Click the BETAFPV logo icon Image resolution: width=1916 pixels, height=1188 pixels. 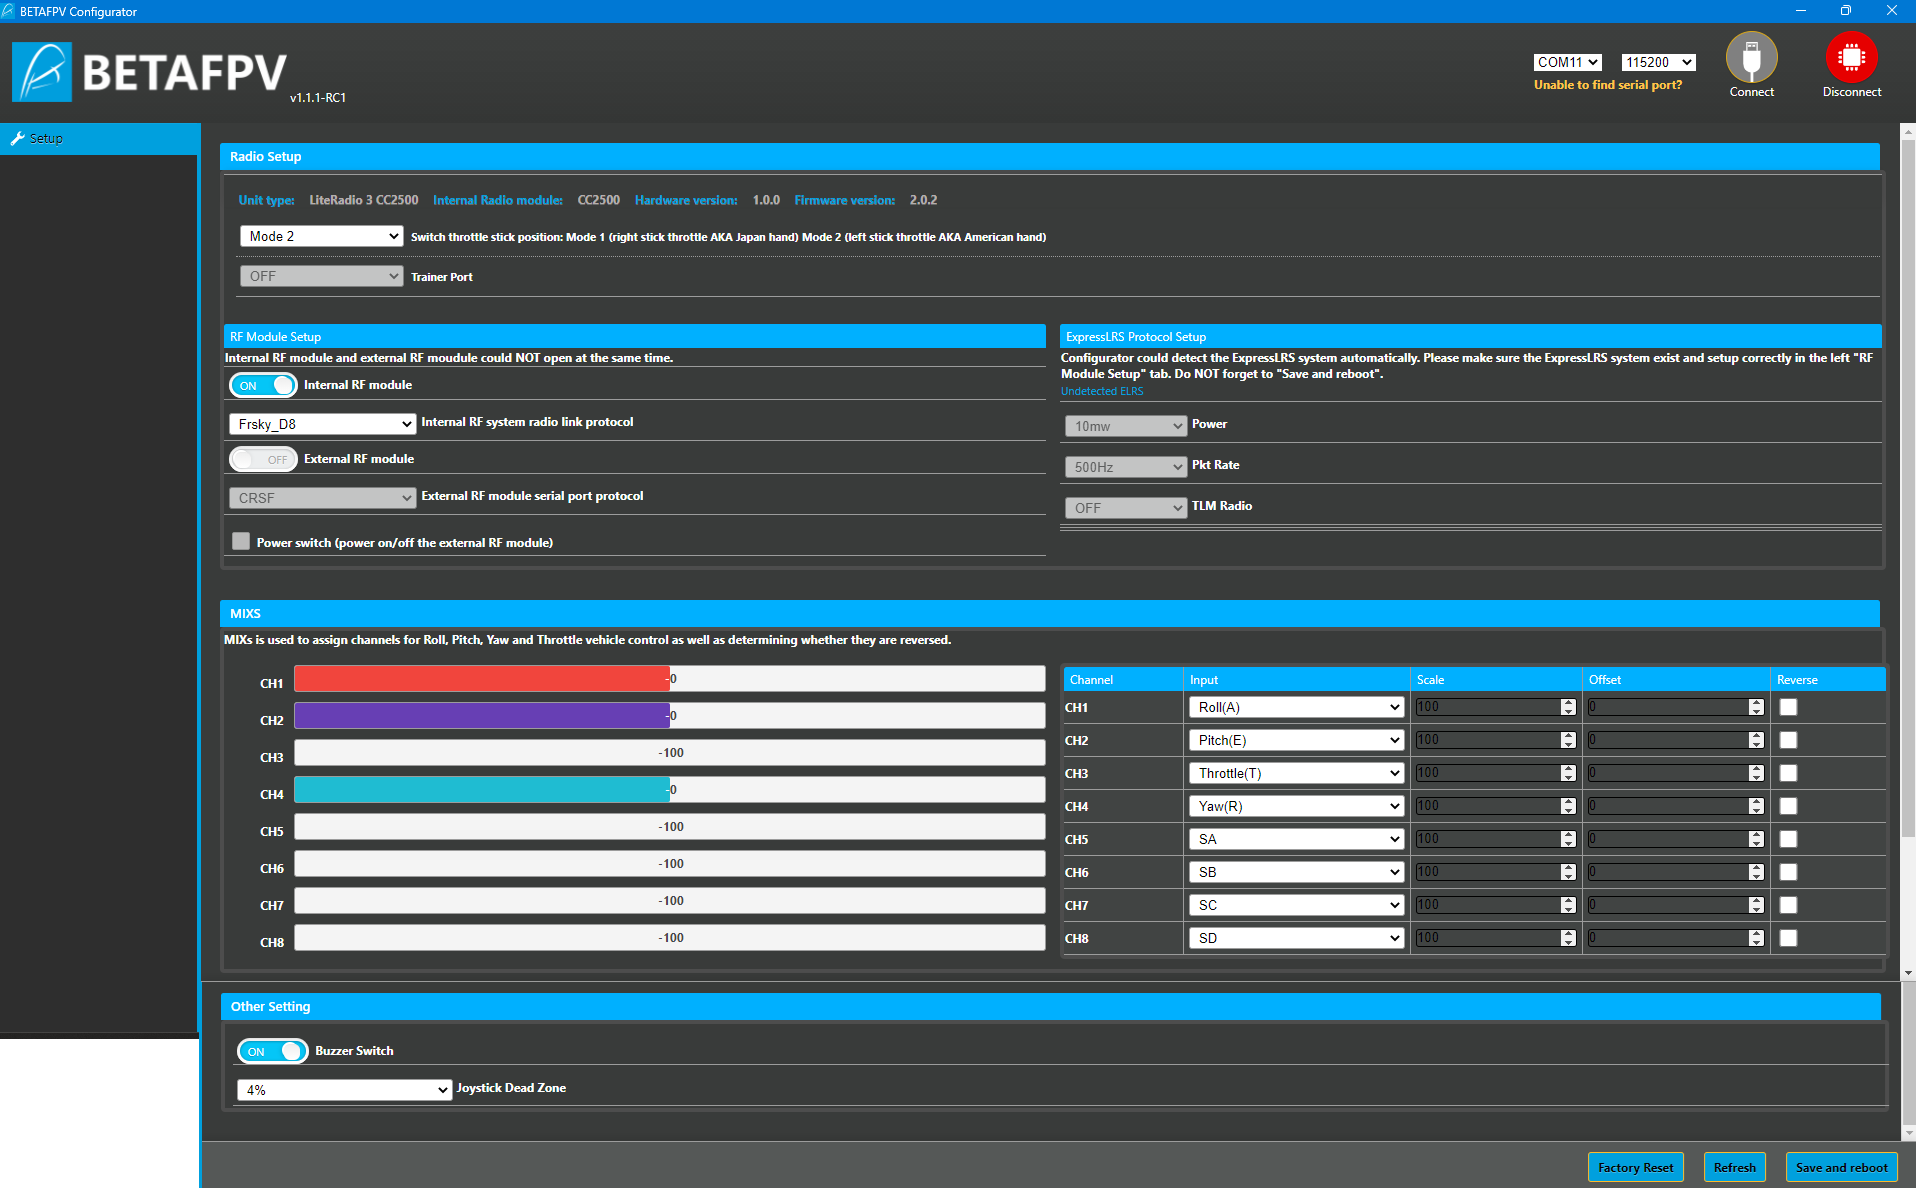(42, 72)
